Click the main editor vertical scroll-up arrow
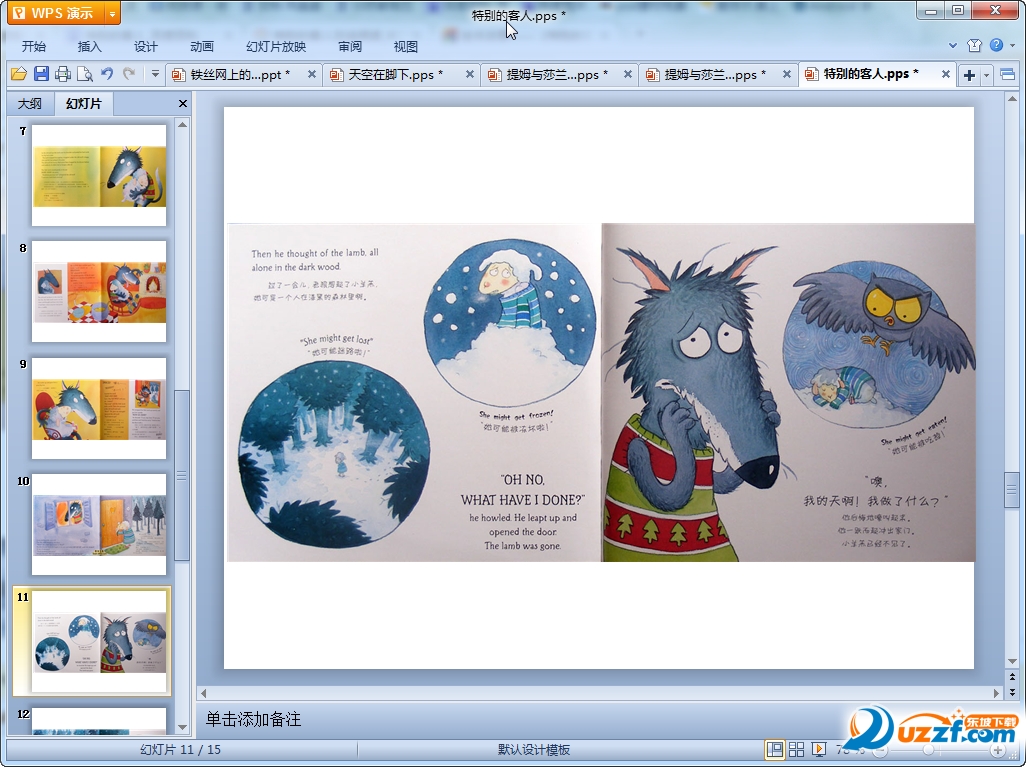This screenshot has width=1026, height=767. tap(1012, 99)
